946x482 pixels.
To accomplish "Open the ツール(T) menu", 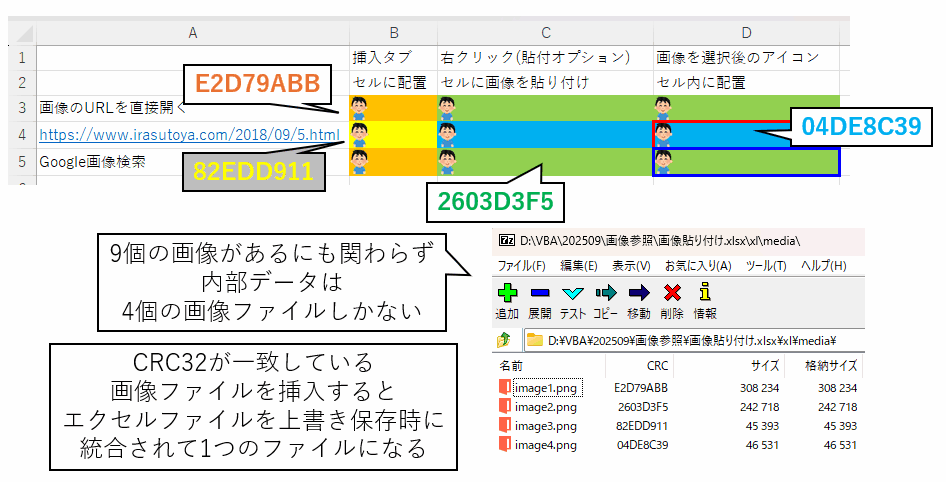I will 766,265.
